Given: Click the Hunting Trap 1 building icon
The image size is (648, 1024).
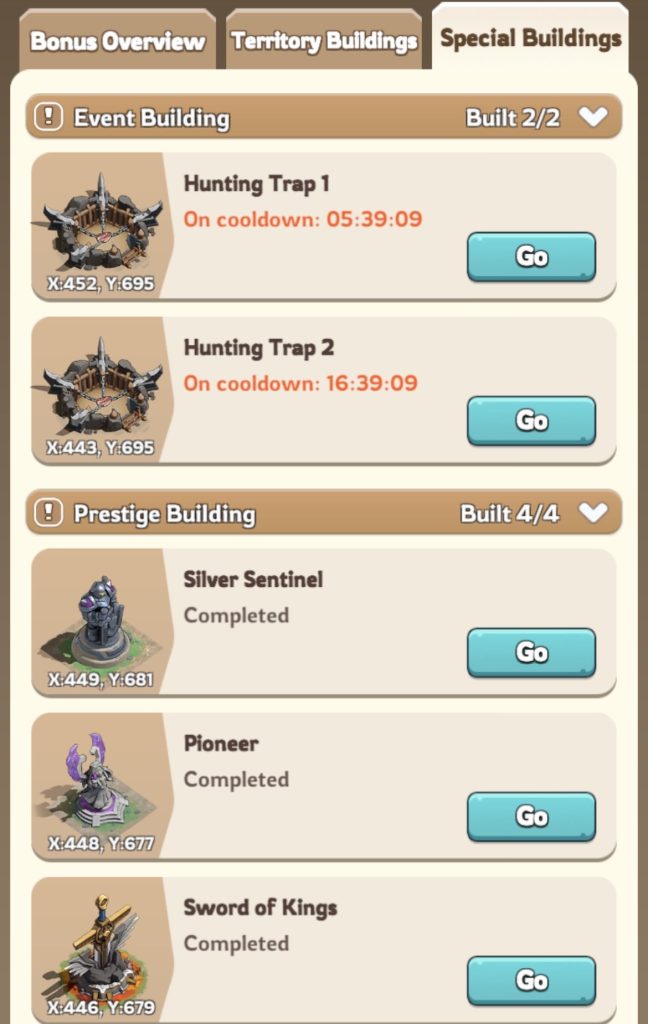Looking at the screenshot, I should tap(101, 222).
